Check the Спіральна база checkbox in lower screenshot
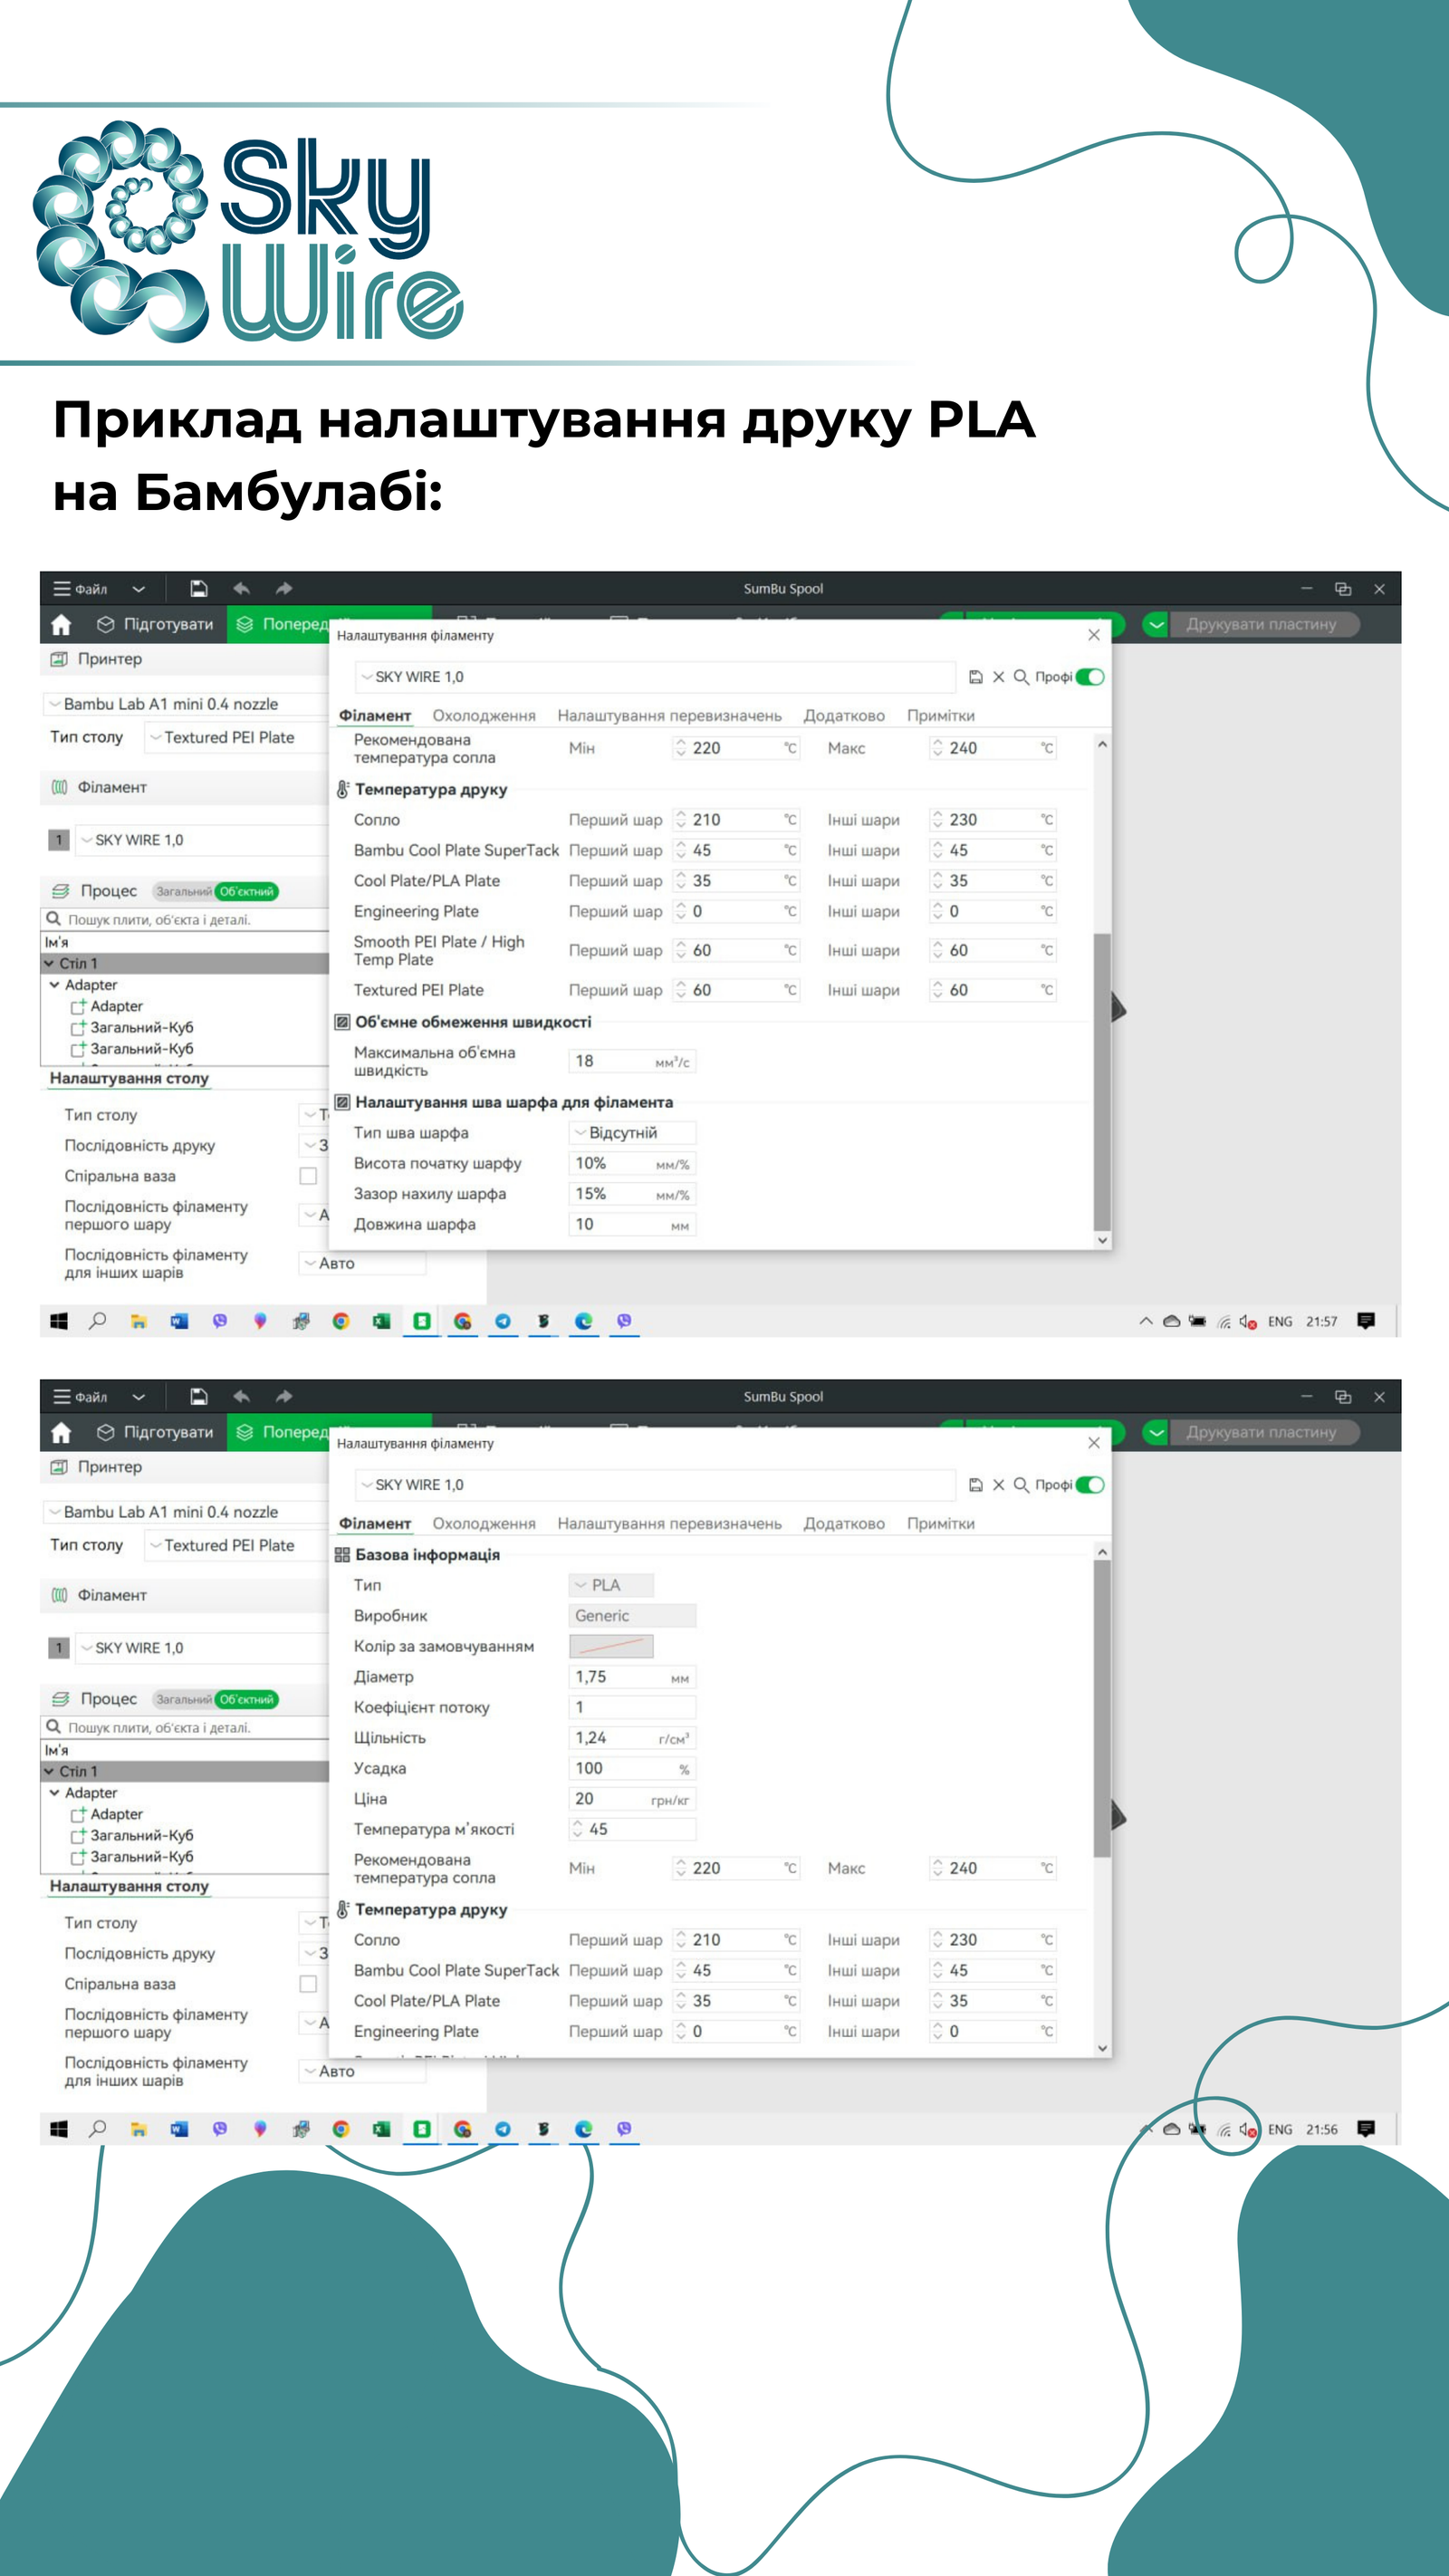Screen dimensions: 1449x2576 [308, 1984]
